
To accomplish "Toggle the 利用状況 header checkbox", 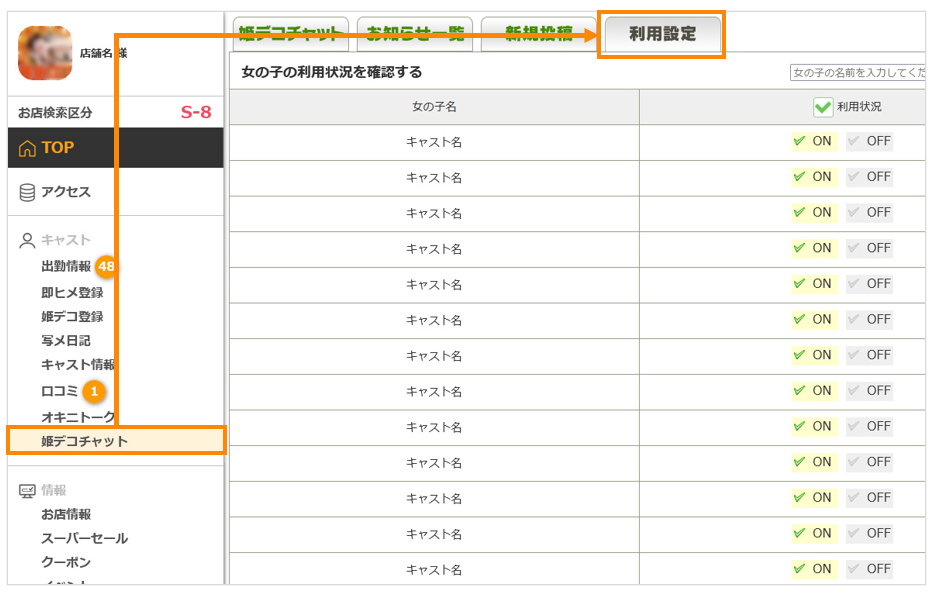I will click(x=822, y=107).
